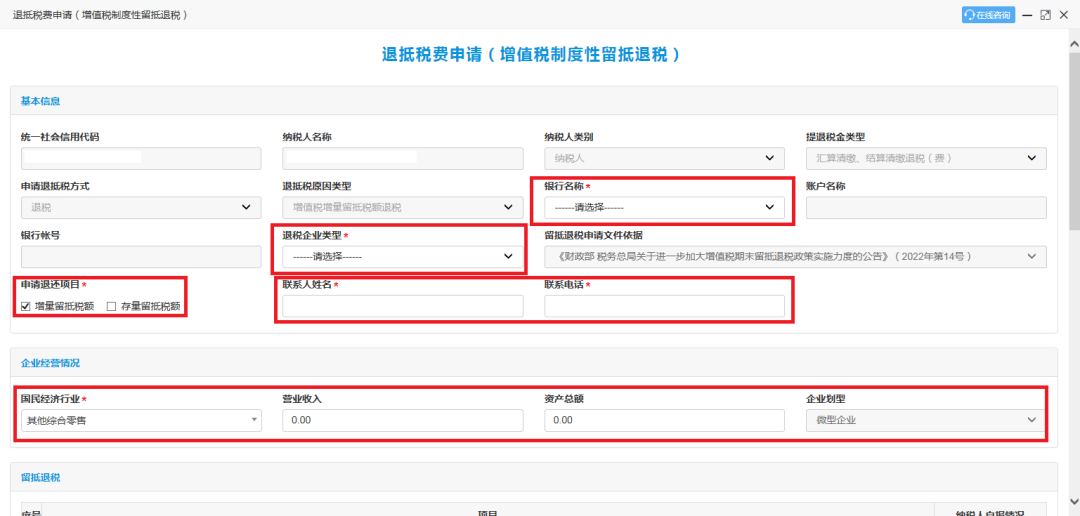Enable the 存量留抵税额 checkbox

pos(112,307)
